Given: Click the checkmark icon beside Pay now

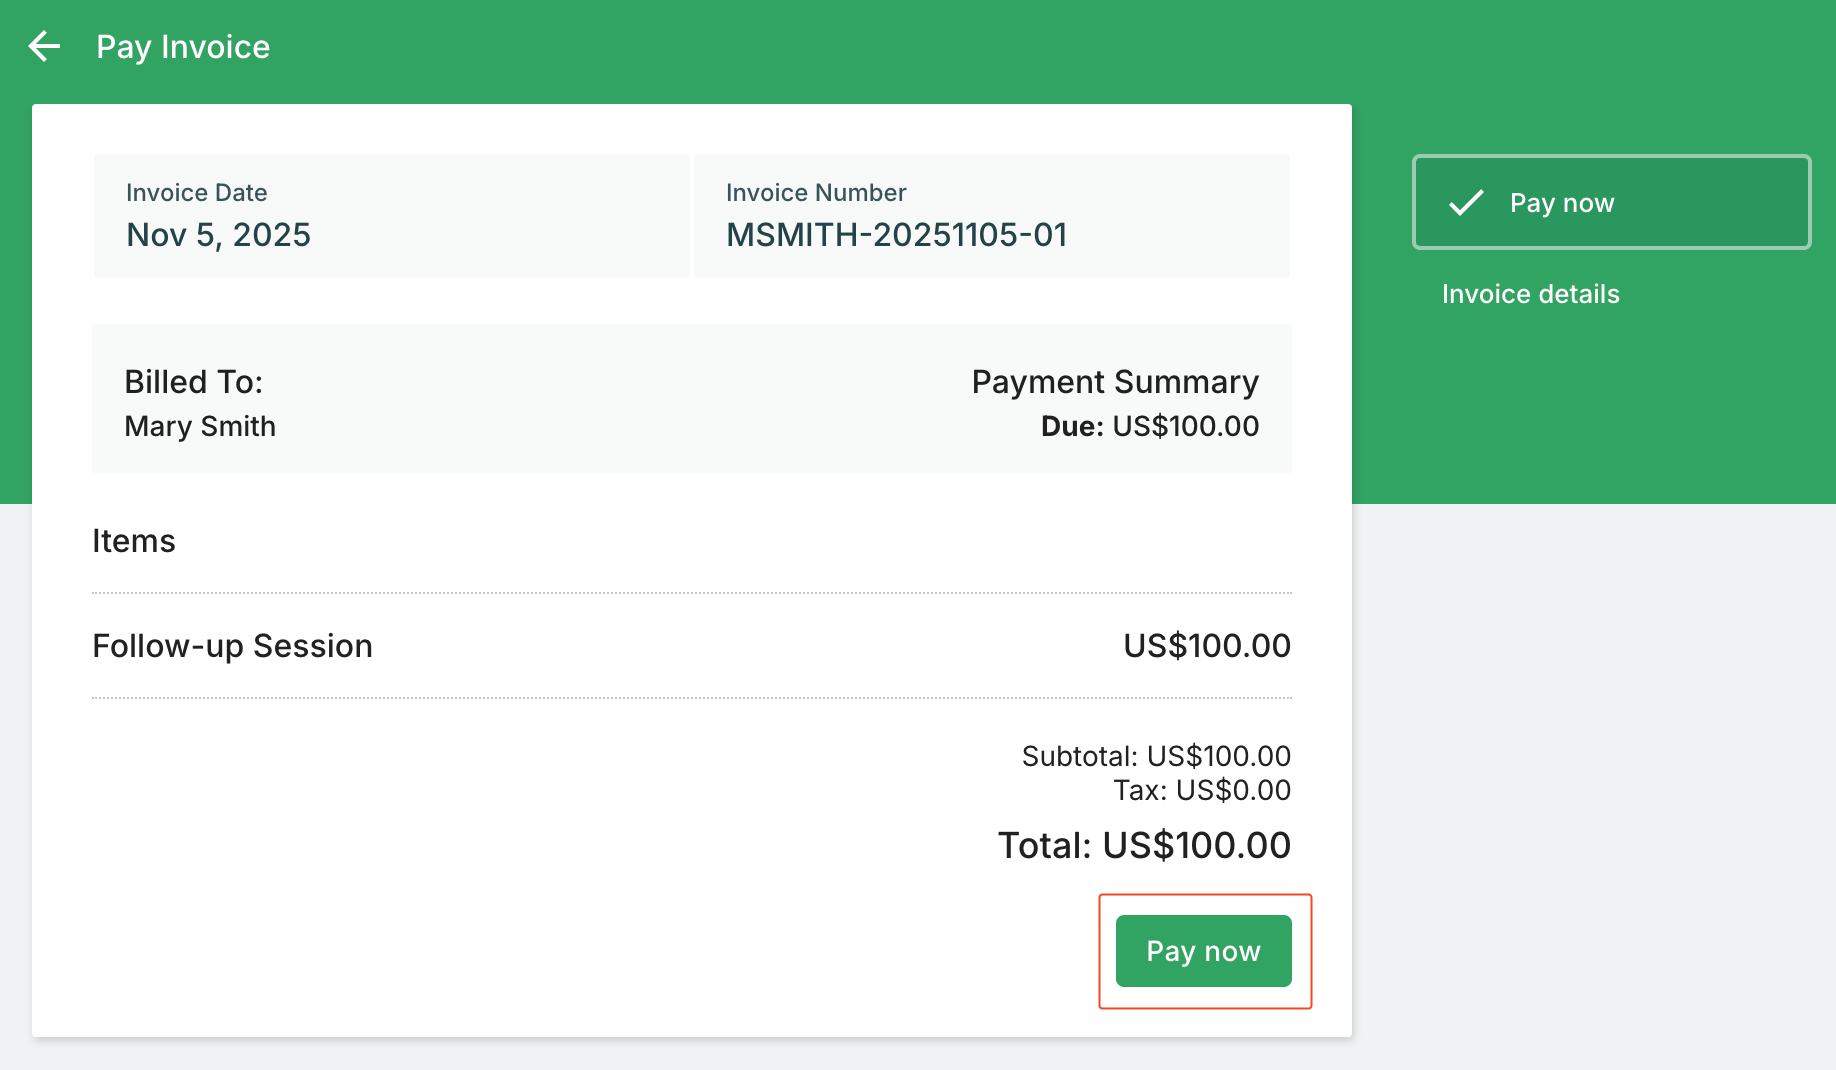Looking at the screenshot, I should click(1466, 203).
